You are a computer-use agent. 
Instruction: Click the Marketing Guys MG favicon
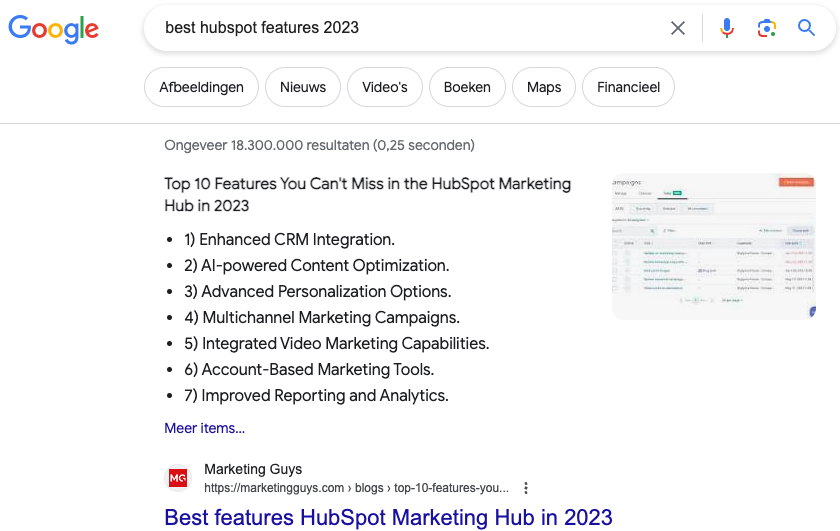coord(178,477)
